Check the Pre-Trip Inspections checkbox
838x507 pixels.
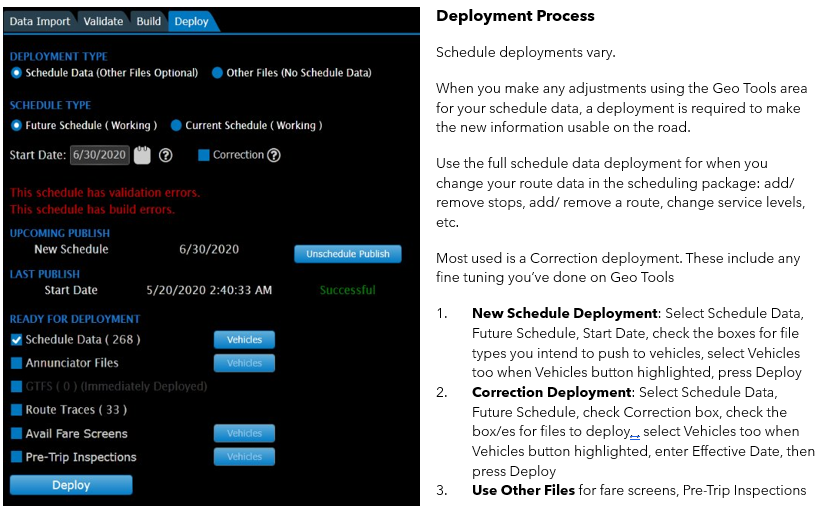pos(17,457)
